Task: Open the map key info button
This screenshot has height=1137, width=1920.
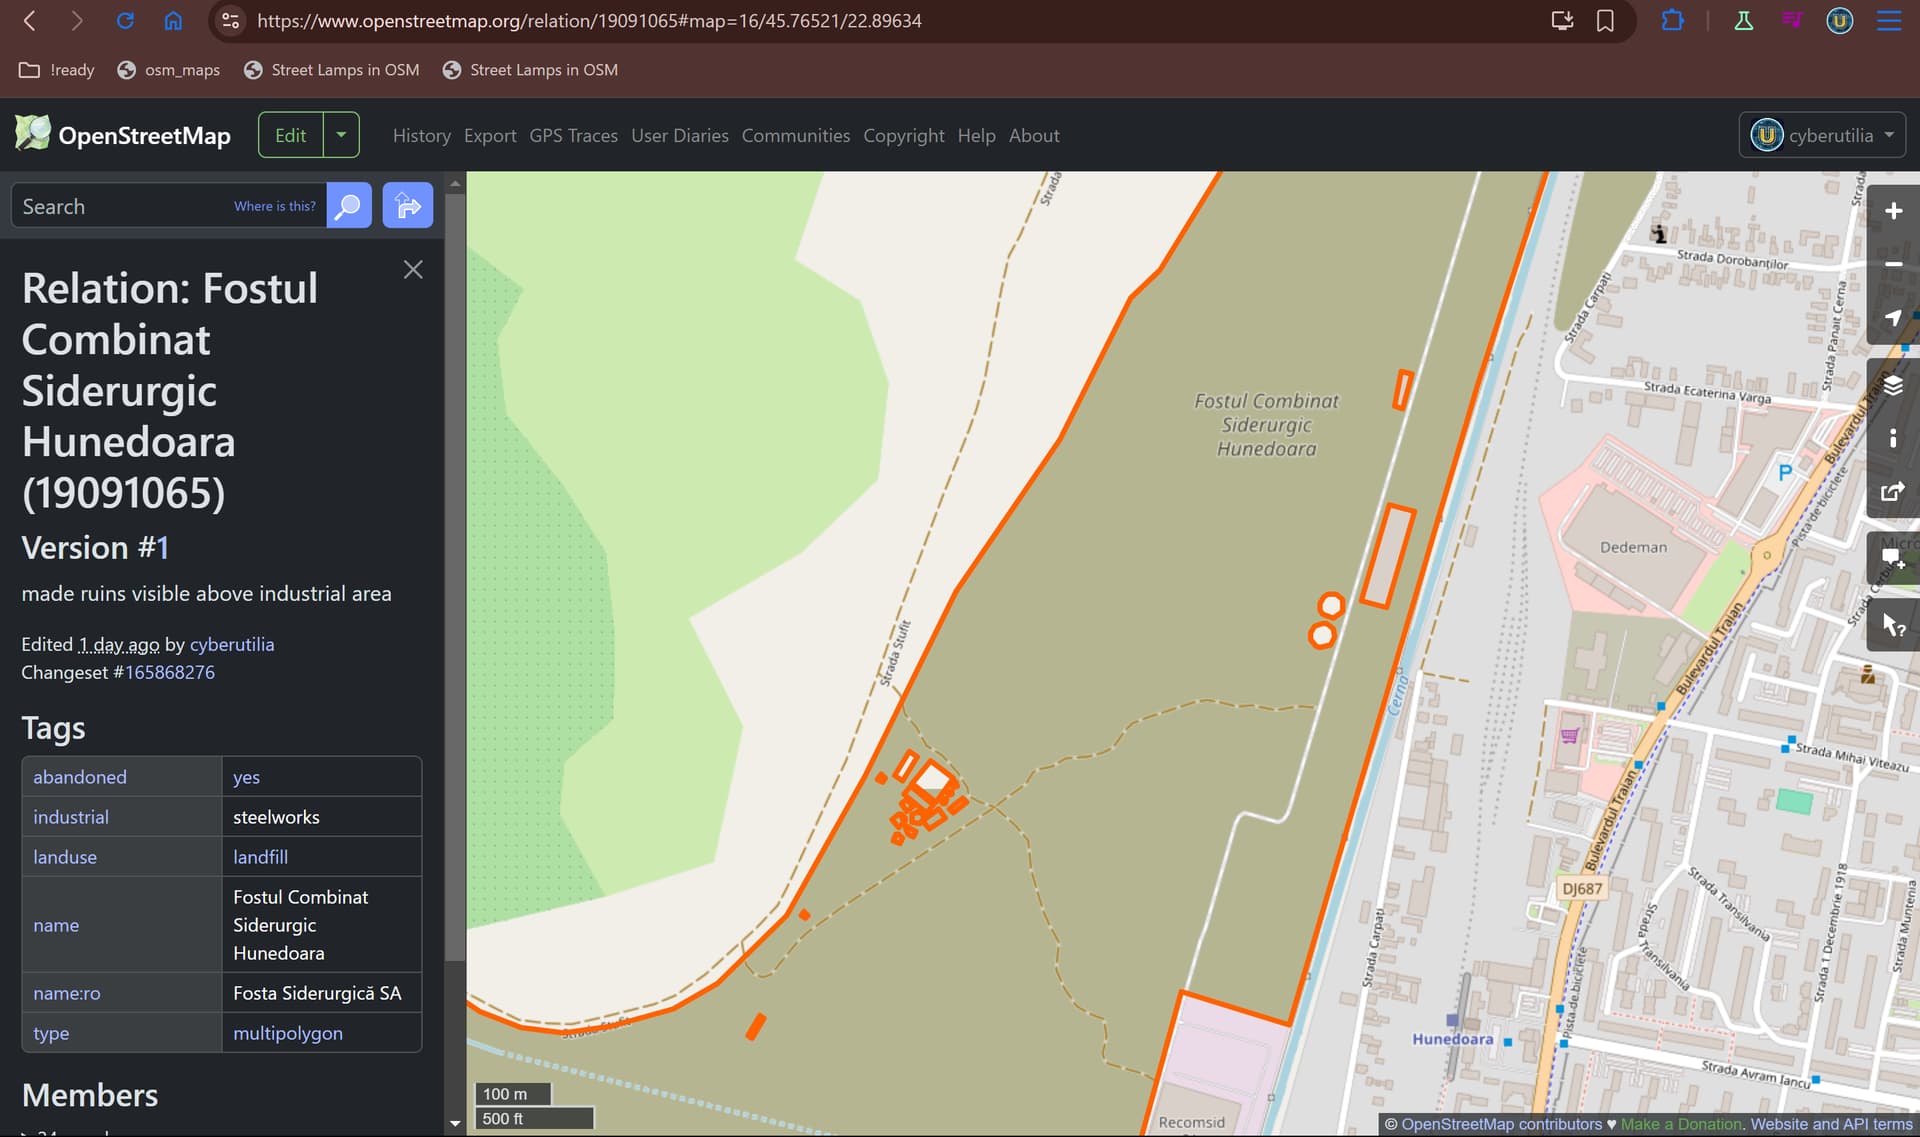Action: [x=1893, y=438]
